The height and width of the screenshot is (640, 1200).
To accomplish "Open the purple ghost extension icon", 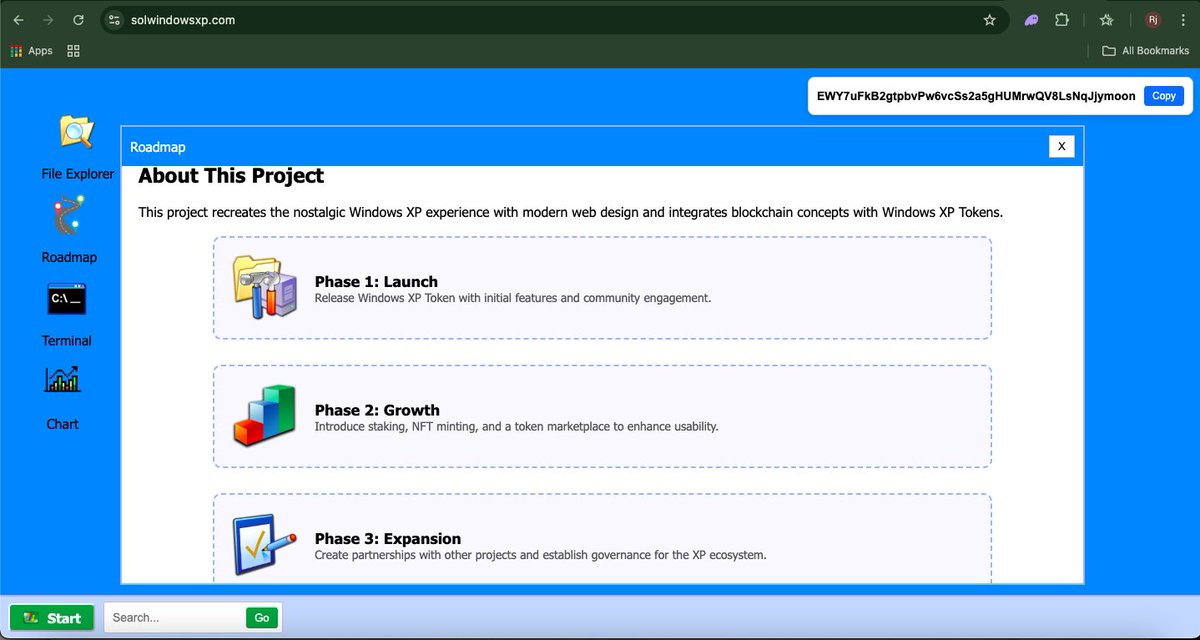I will click(1031, 19).
